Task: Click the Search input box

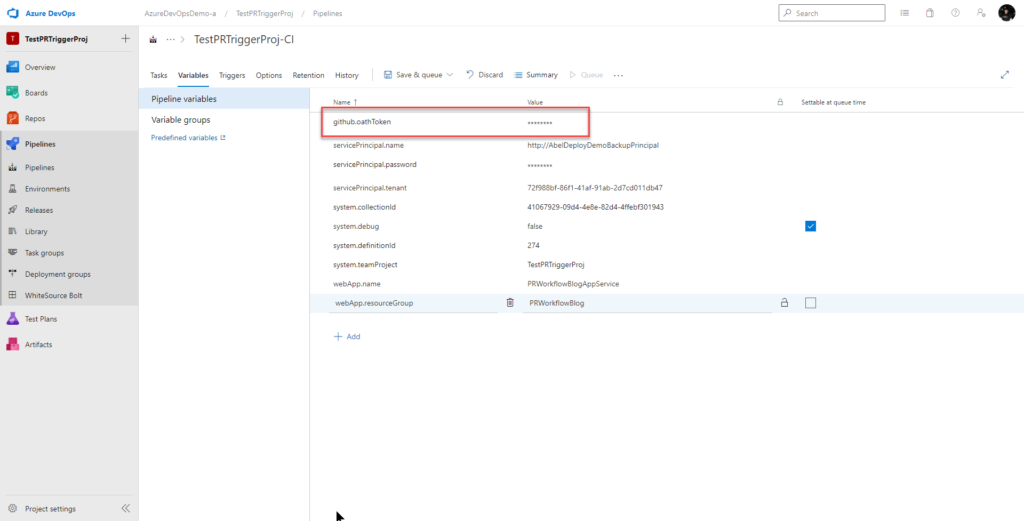Action: pyautogui.click(x=831, y=13)
